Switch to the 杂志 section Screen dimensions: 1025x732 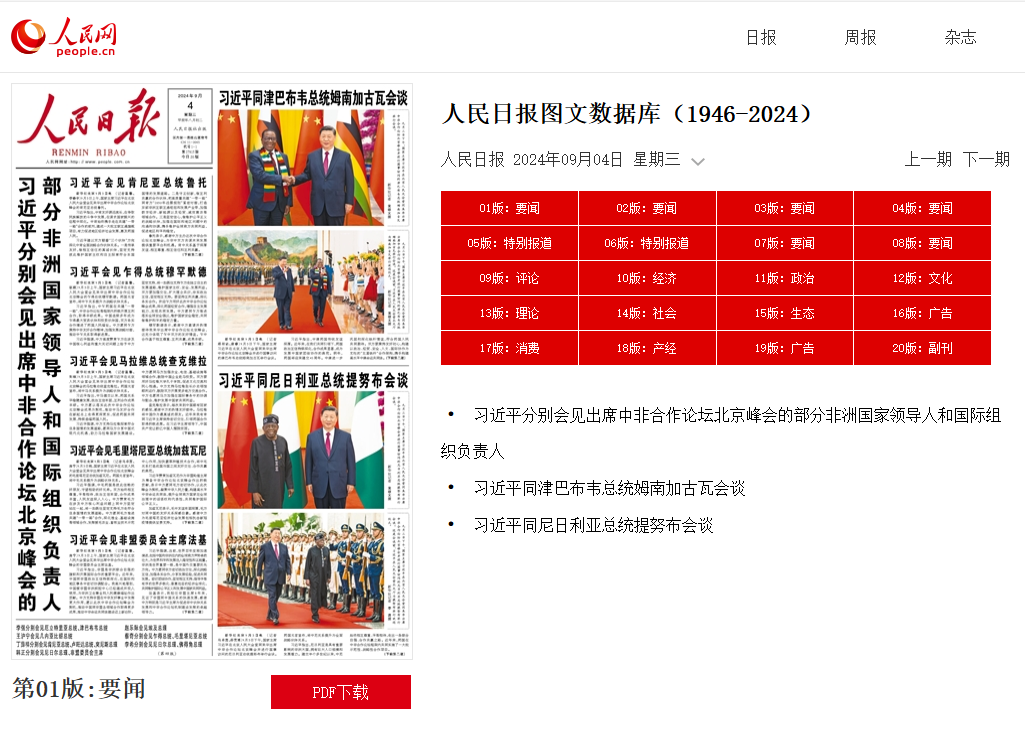[x=960, y=37]
